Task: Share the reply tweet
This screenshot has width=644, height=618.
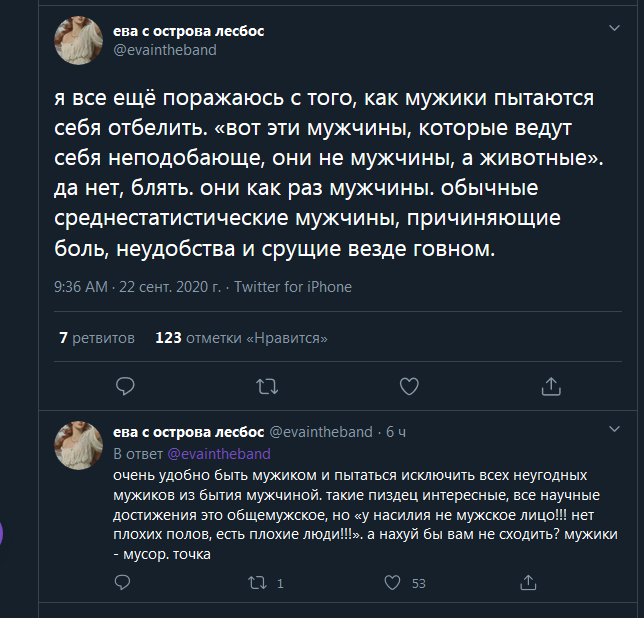Action: click(x=527, y=583)
